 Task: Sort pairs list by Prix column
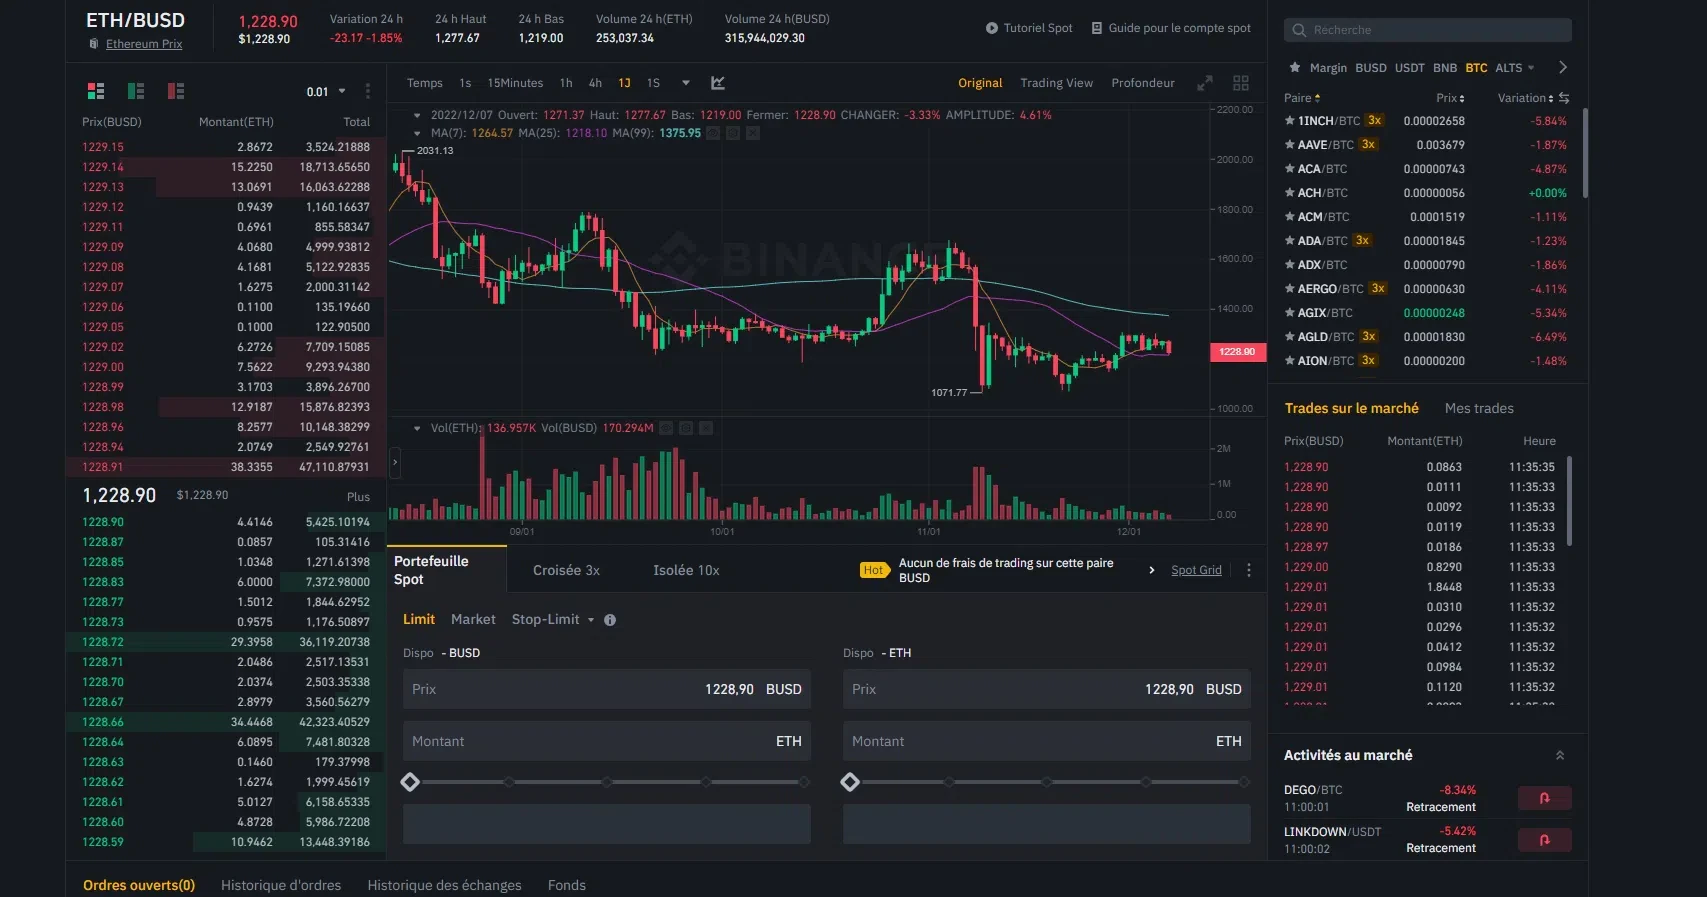(x=1450, y=98)
